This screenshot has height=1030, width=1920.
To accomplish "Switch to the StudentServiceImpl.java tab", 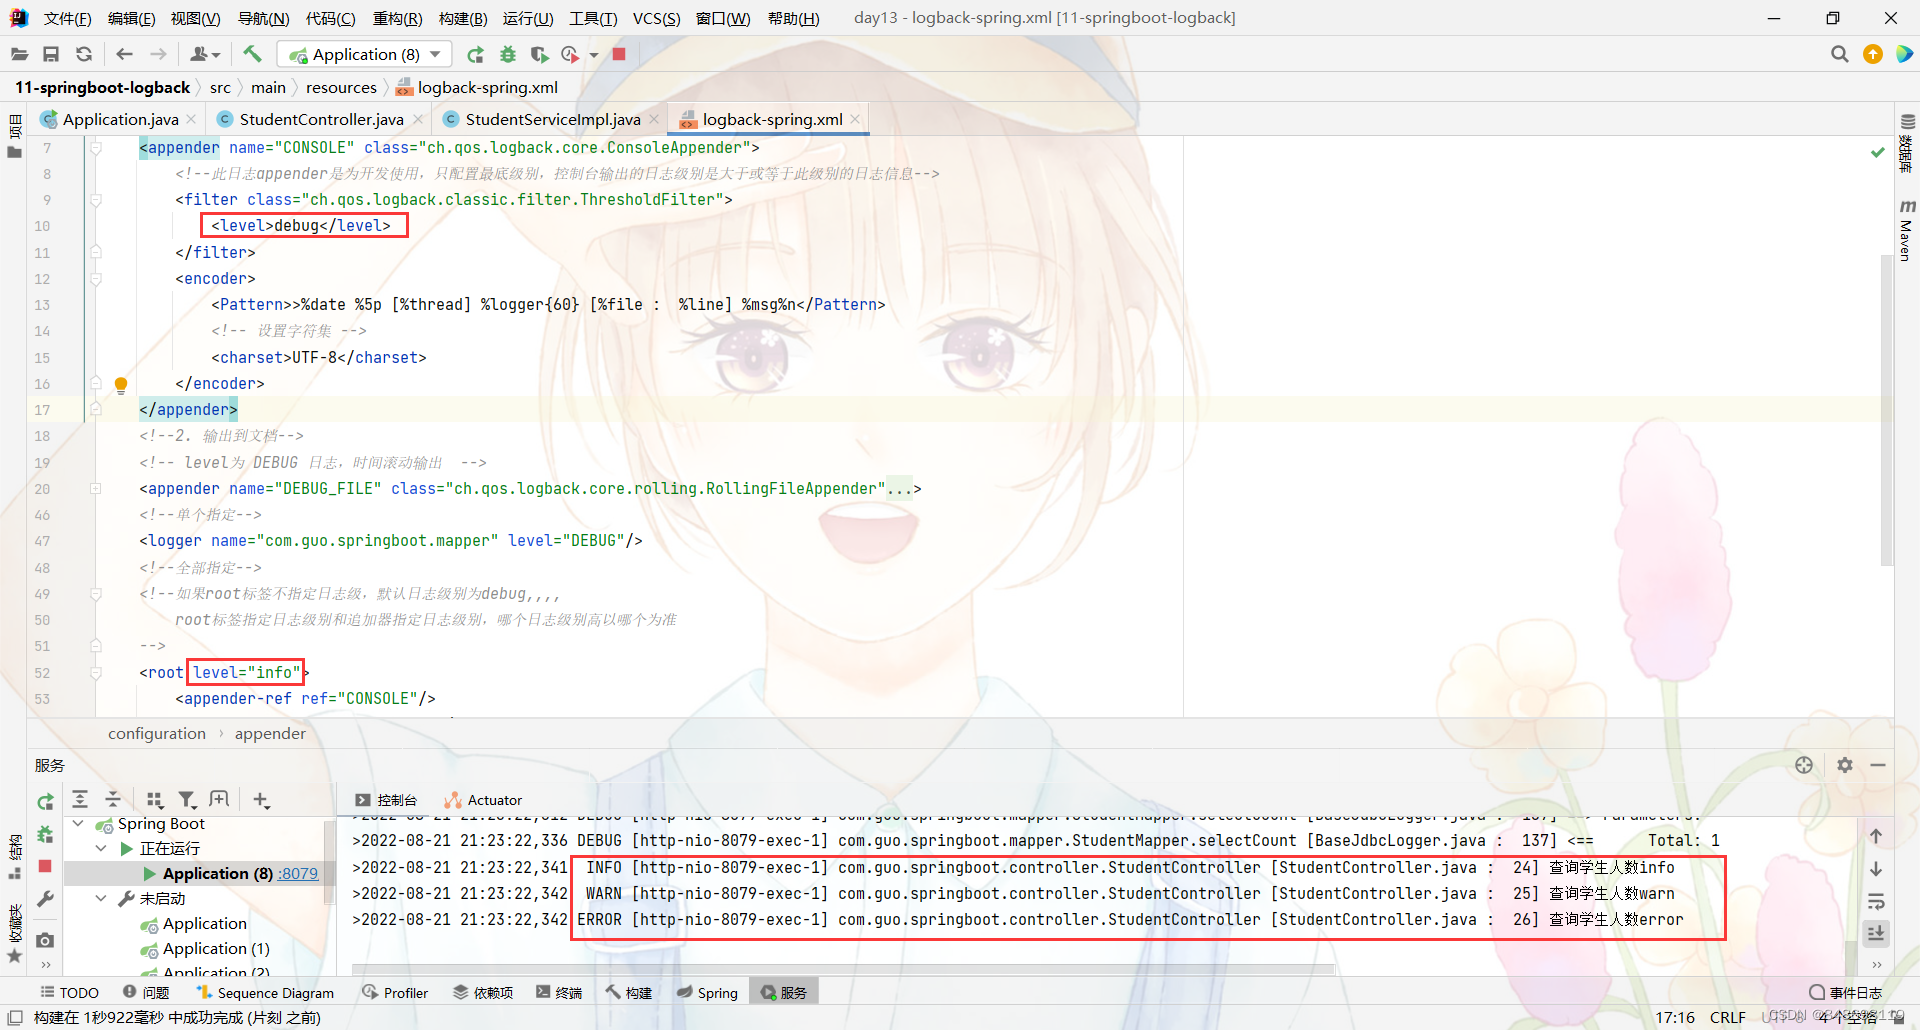I will 552,119.
